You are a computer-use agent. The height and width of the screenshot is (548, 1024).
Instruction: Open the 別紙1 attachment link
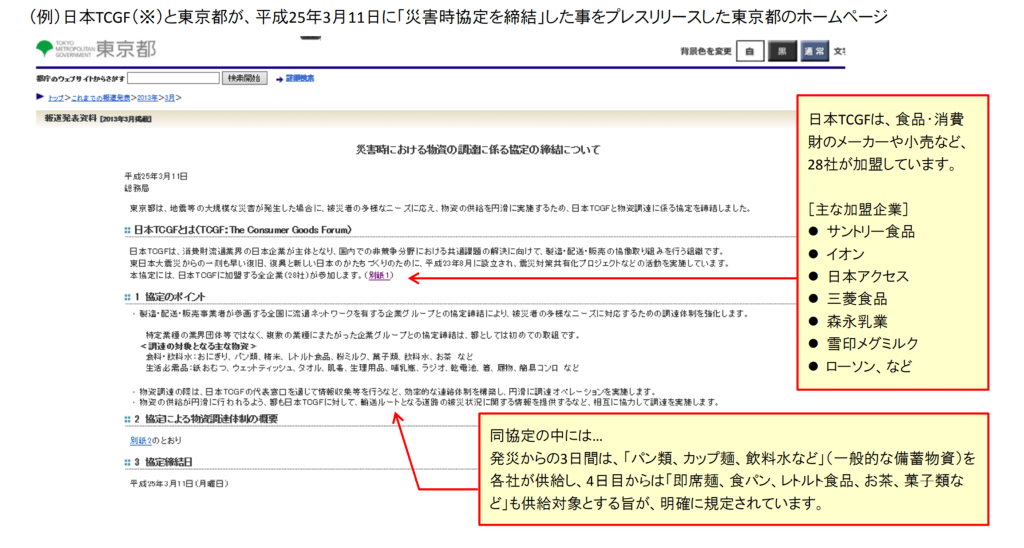pos(379,276)
